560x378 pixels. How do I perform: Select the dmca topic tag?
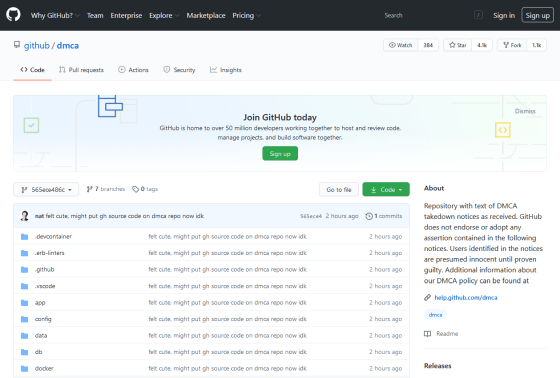pos(435,315)
